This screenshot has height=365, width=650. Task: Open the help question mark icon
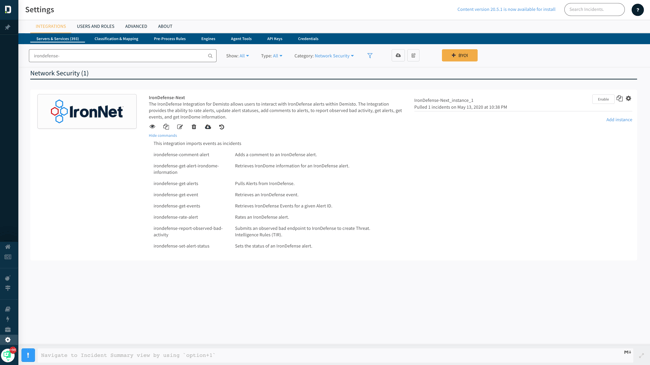point(637,10)
